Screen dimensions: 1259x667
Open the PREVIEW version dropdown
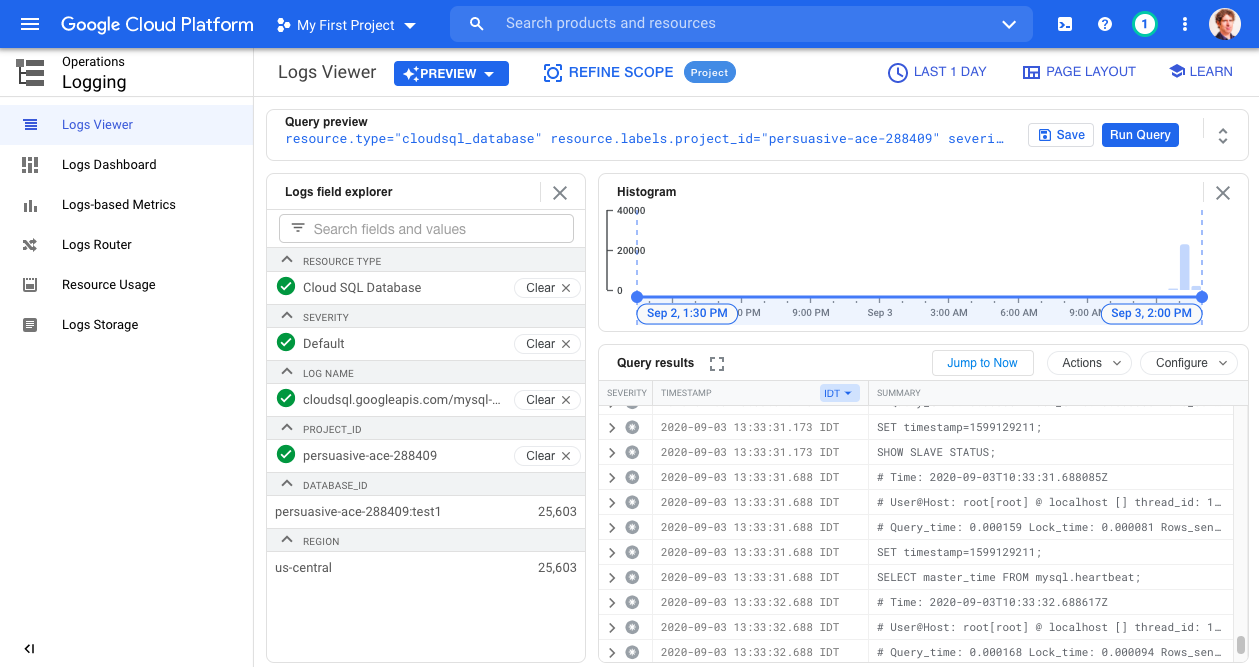(x=451, y=74)
